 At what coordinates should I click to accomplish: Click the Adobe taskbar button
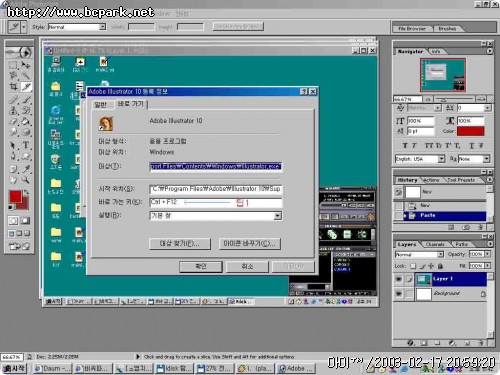click(296, 368)
